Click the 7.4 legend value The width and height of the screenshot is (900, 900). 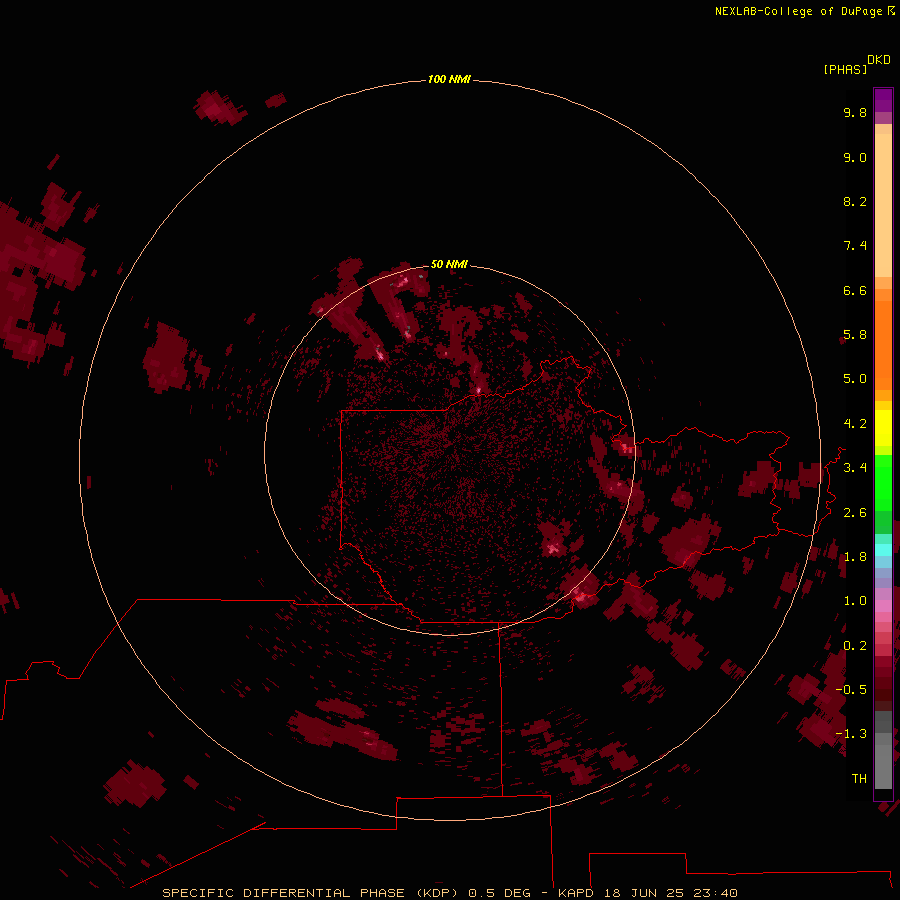855,246
